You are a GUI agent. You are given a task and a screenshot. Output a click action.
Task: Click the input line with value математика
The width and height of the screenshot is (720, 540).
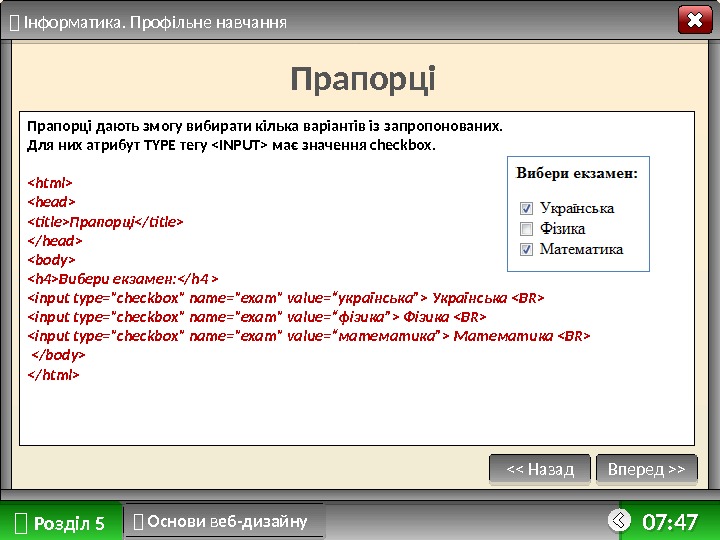(309, 336)
